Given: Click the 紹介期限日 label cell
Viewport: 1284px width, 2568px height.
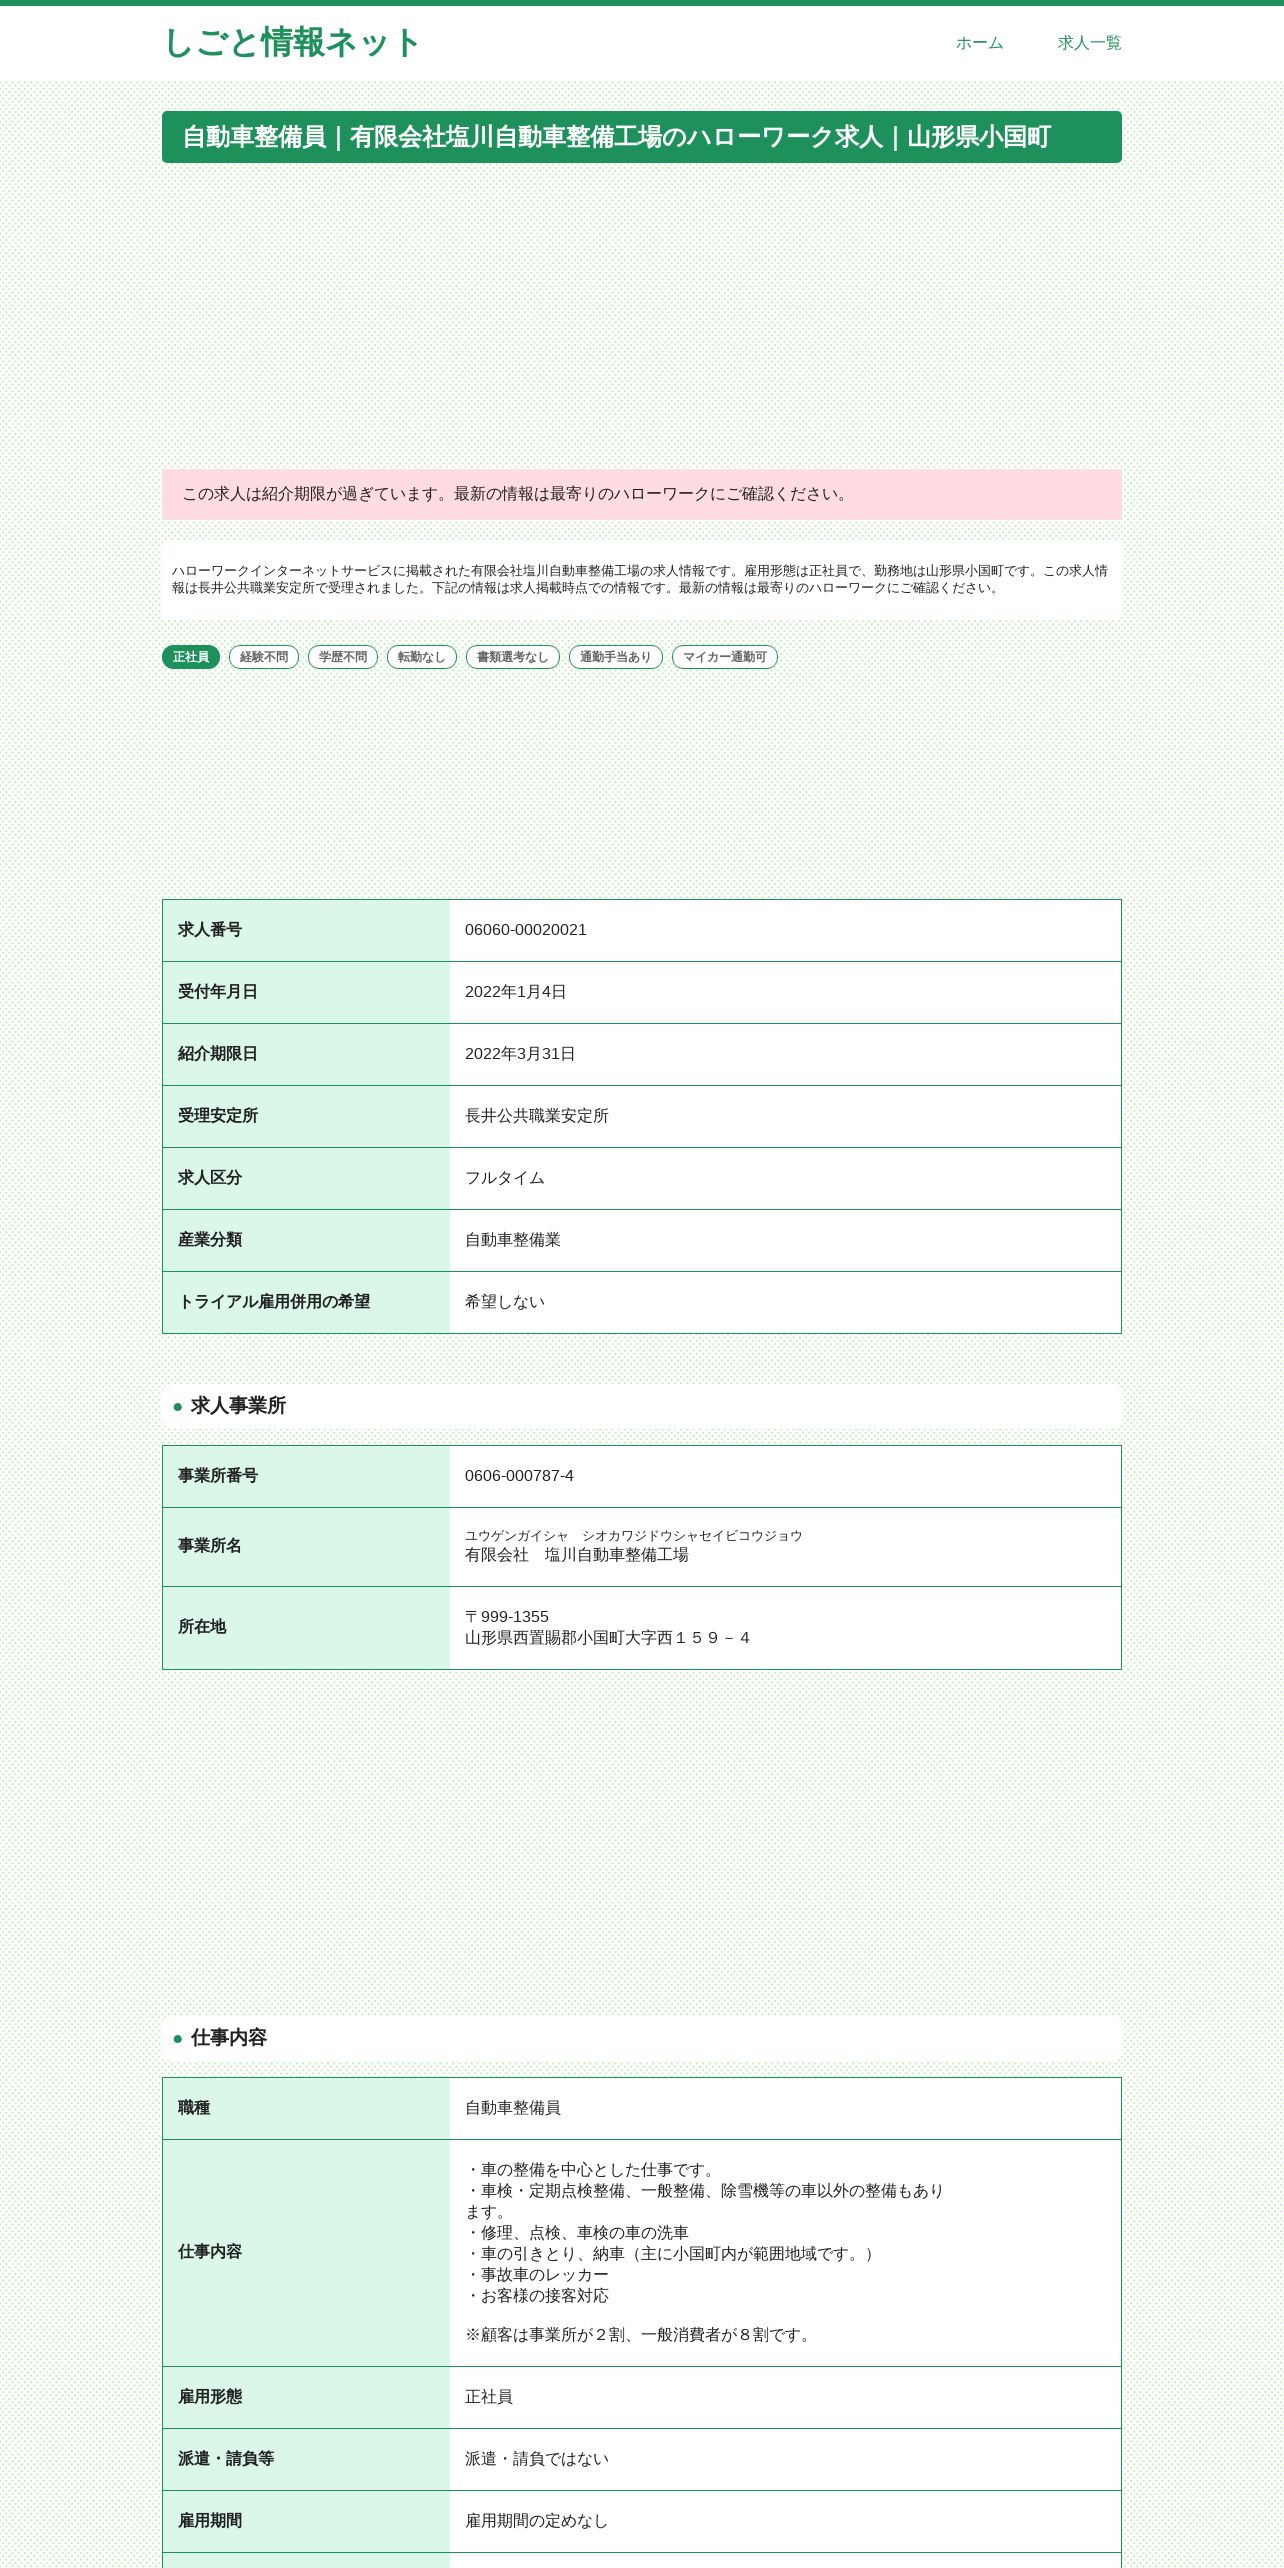Looking at the screenshot, I should [x=306, y=1054].
